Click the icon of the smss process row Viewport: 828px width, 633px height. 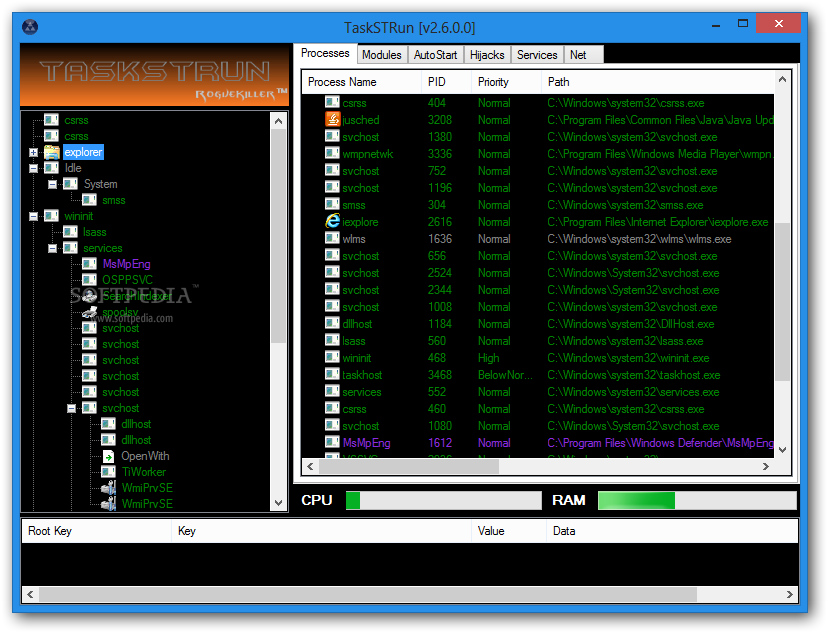(332, 204)
